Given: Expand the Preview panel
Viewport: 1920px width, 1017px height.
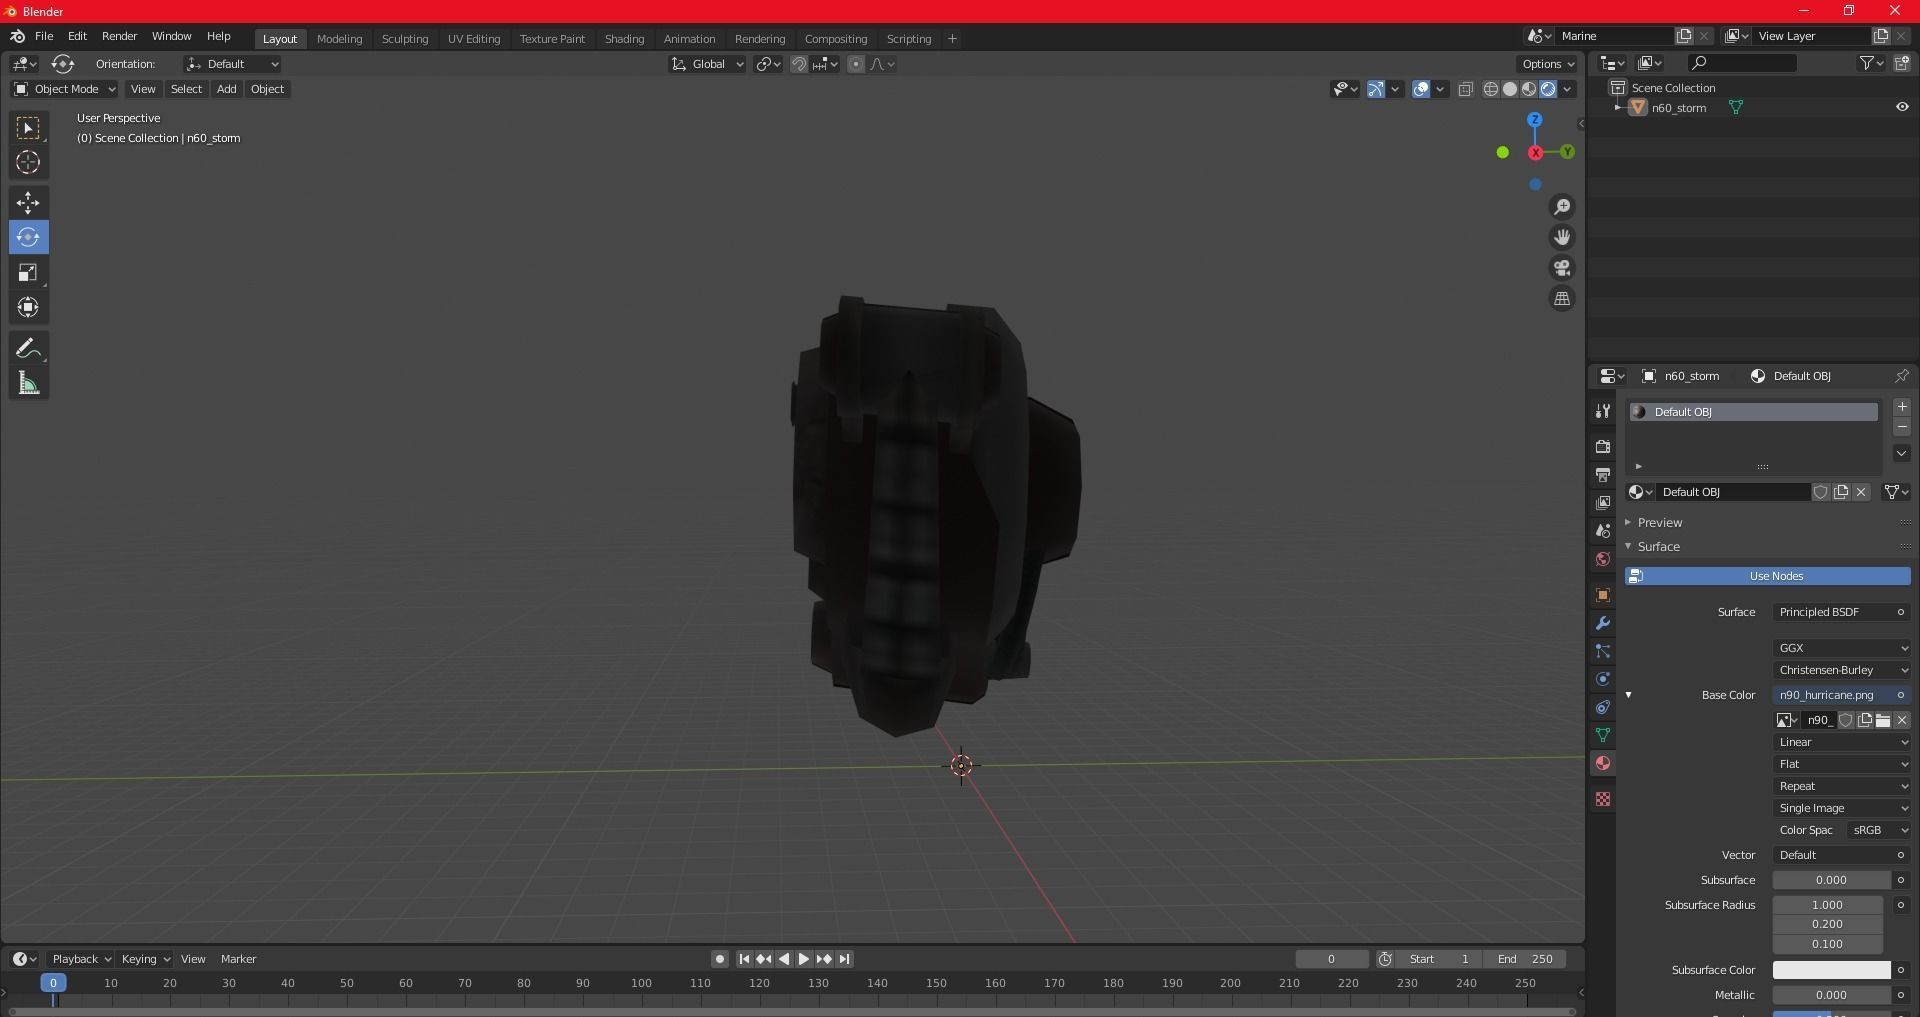Looking at the screenshot, I should coord(1659,523).
